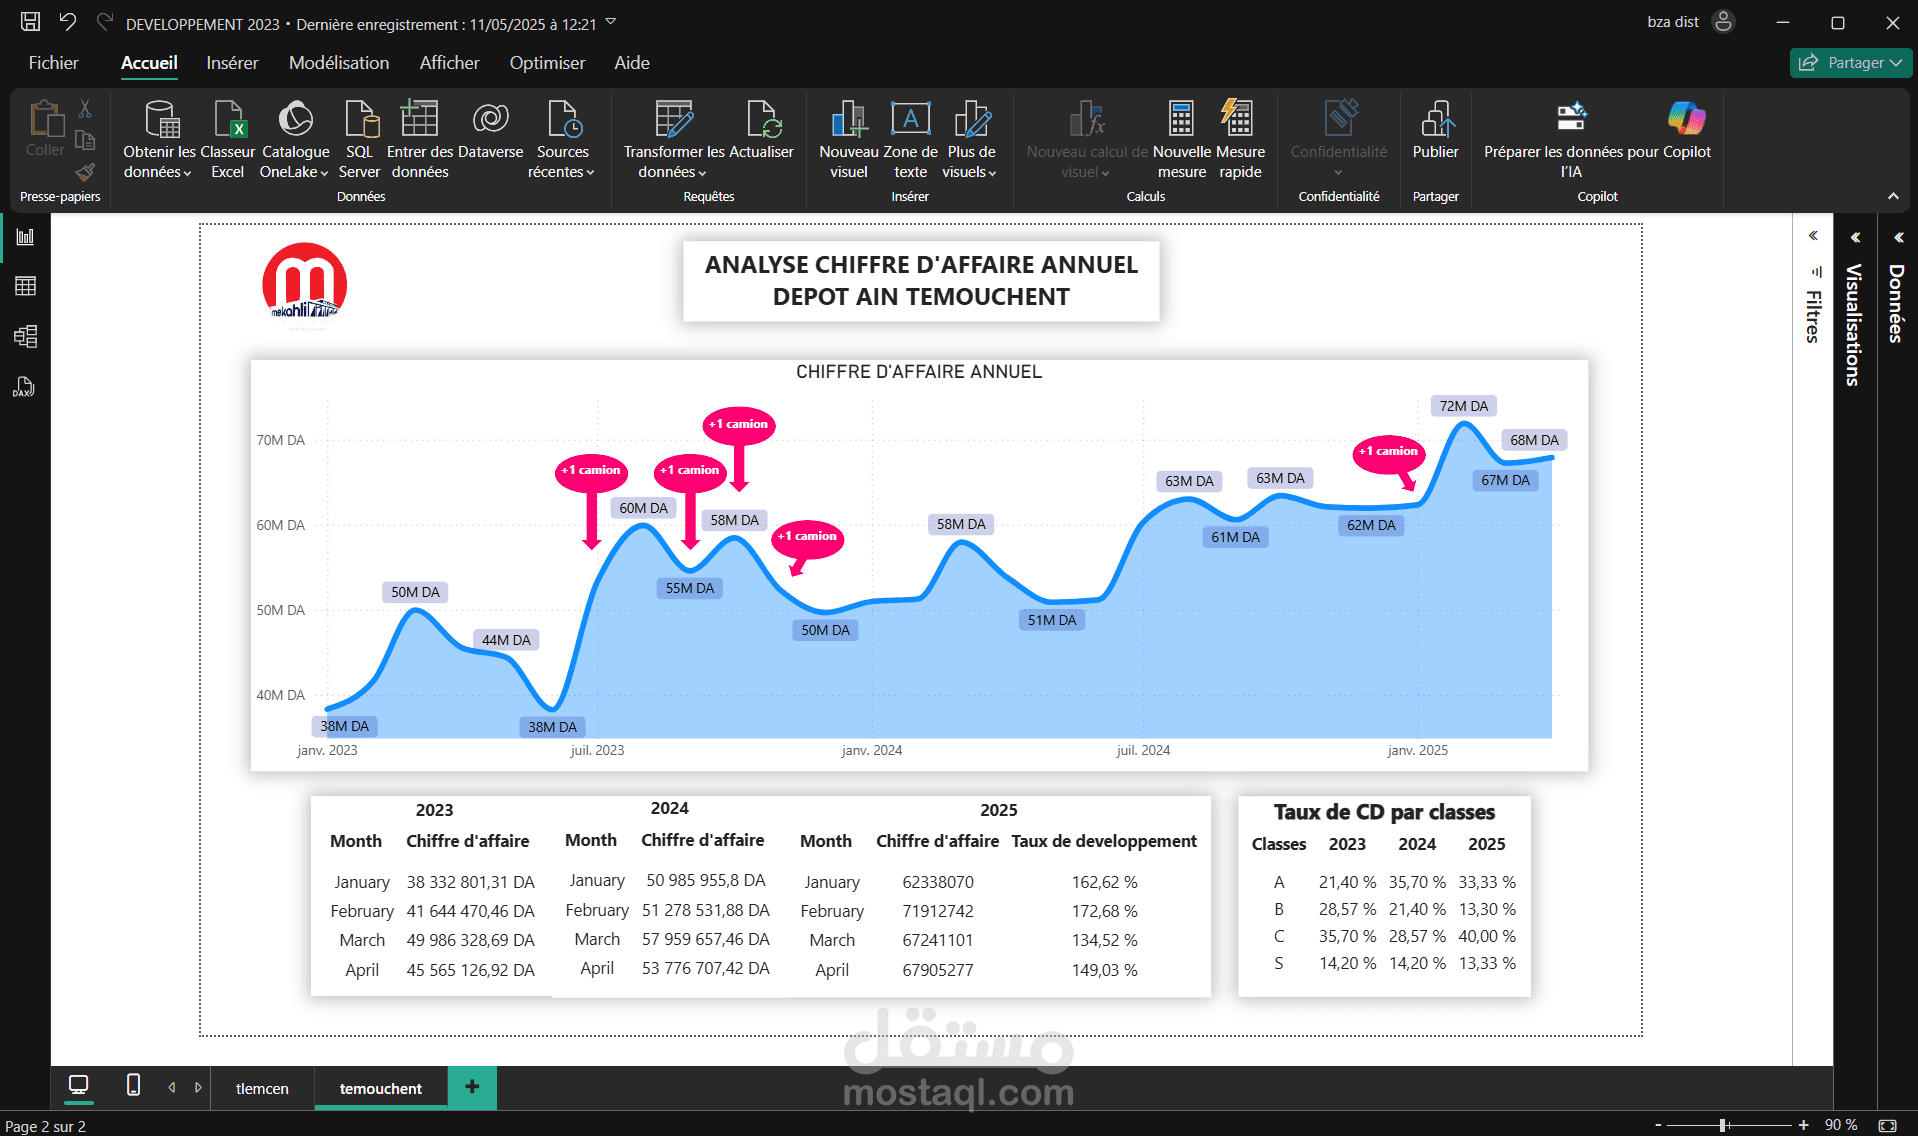Click Préparer les données pour l'IA

click(x=1571, y=140)
